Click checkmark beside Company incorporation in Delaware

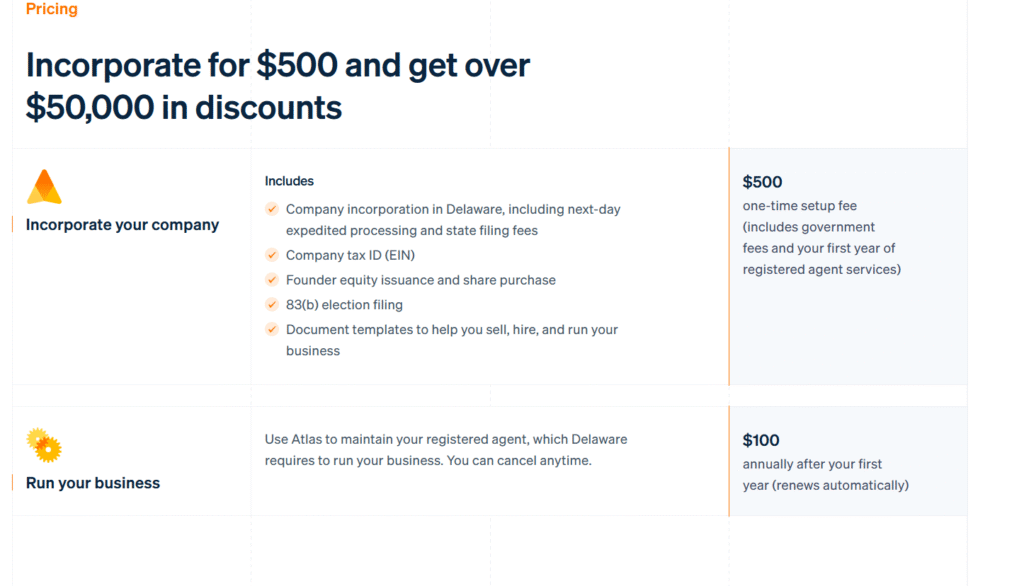[272, 209]
